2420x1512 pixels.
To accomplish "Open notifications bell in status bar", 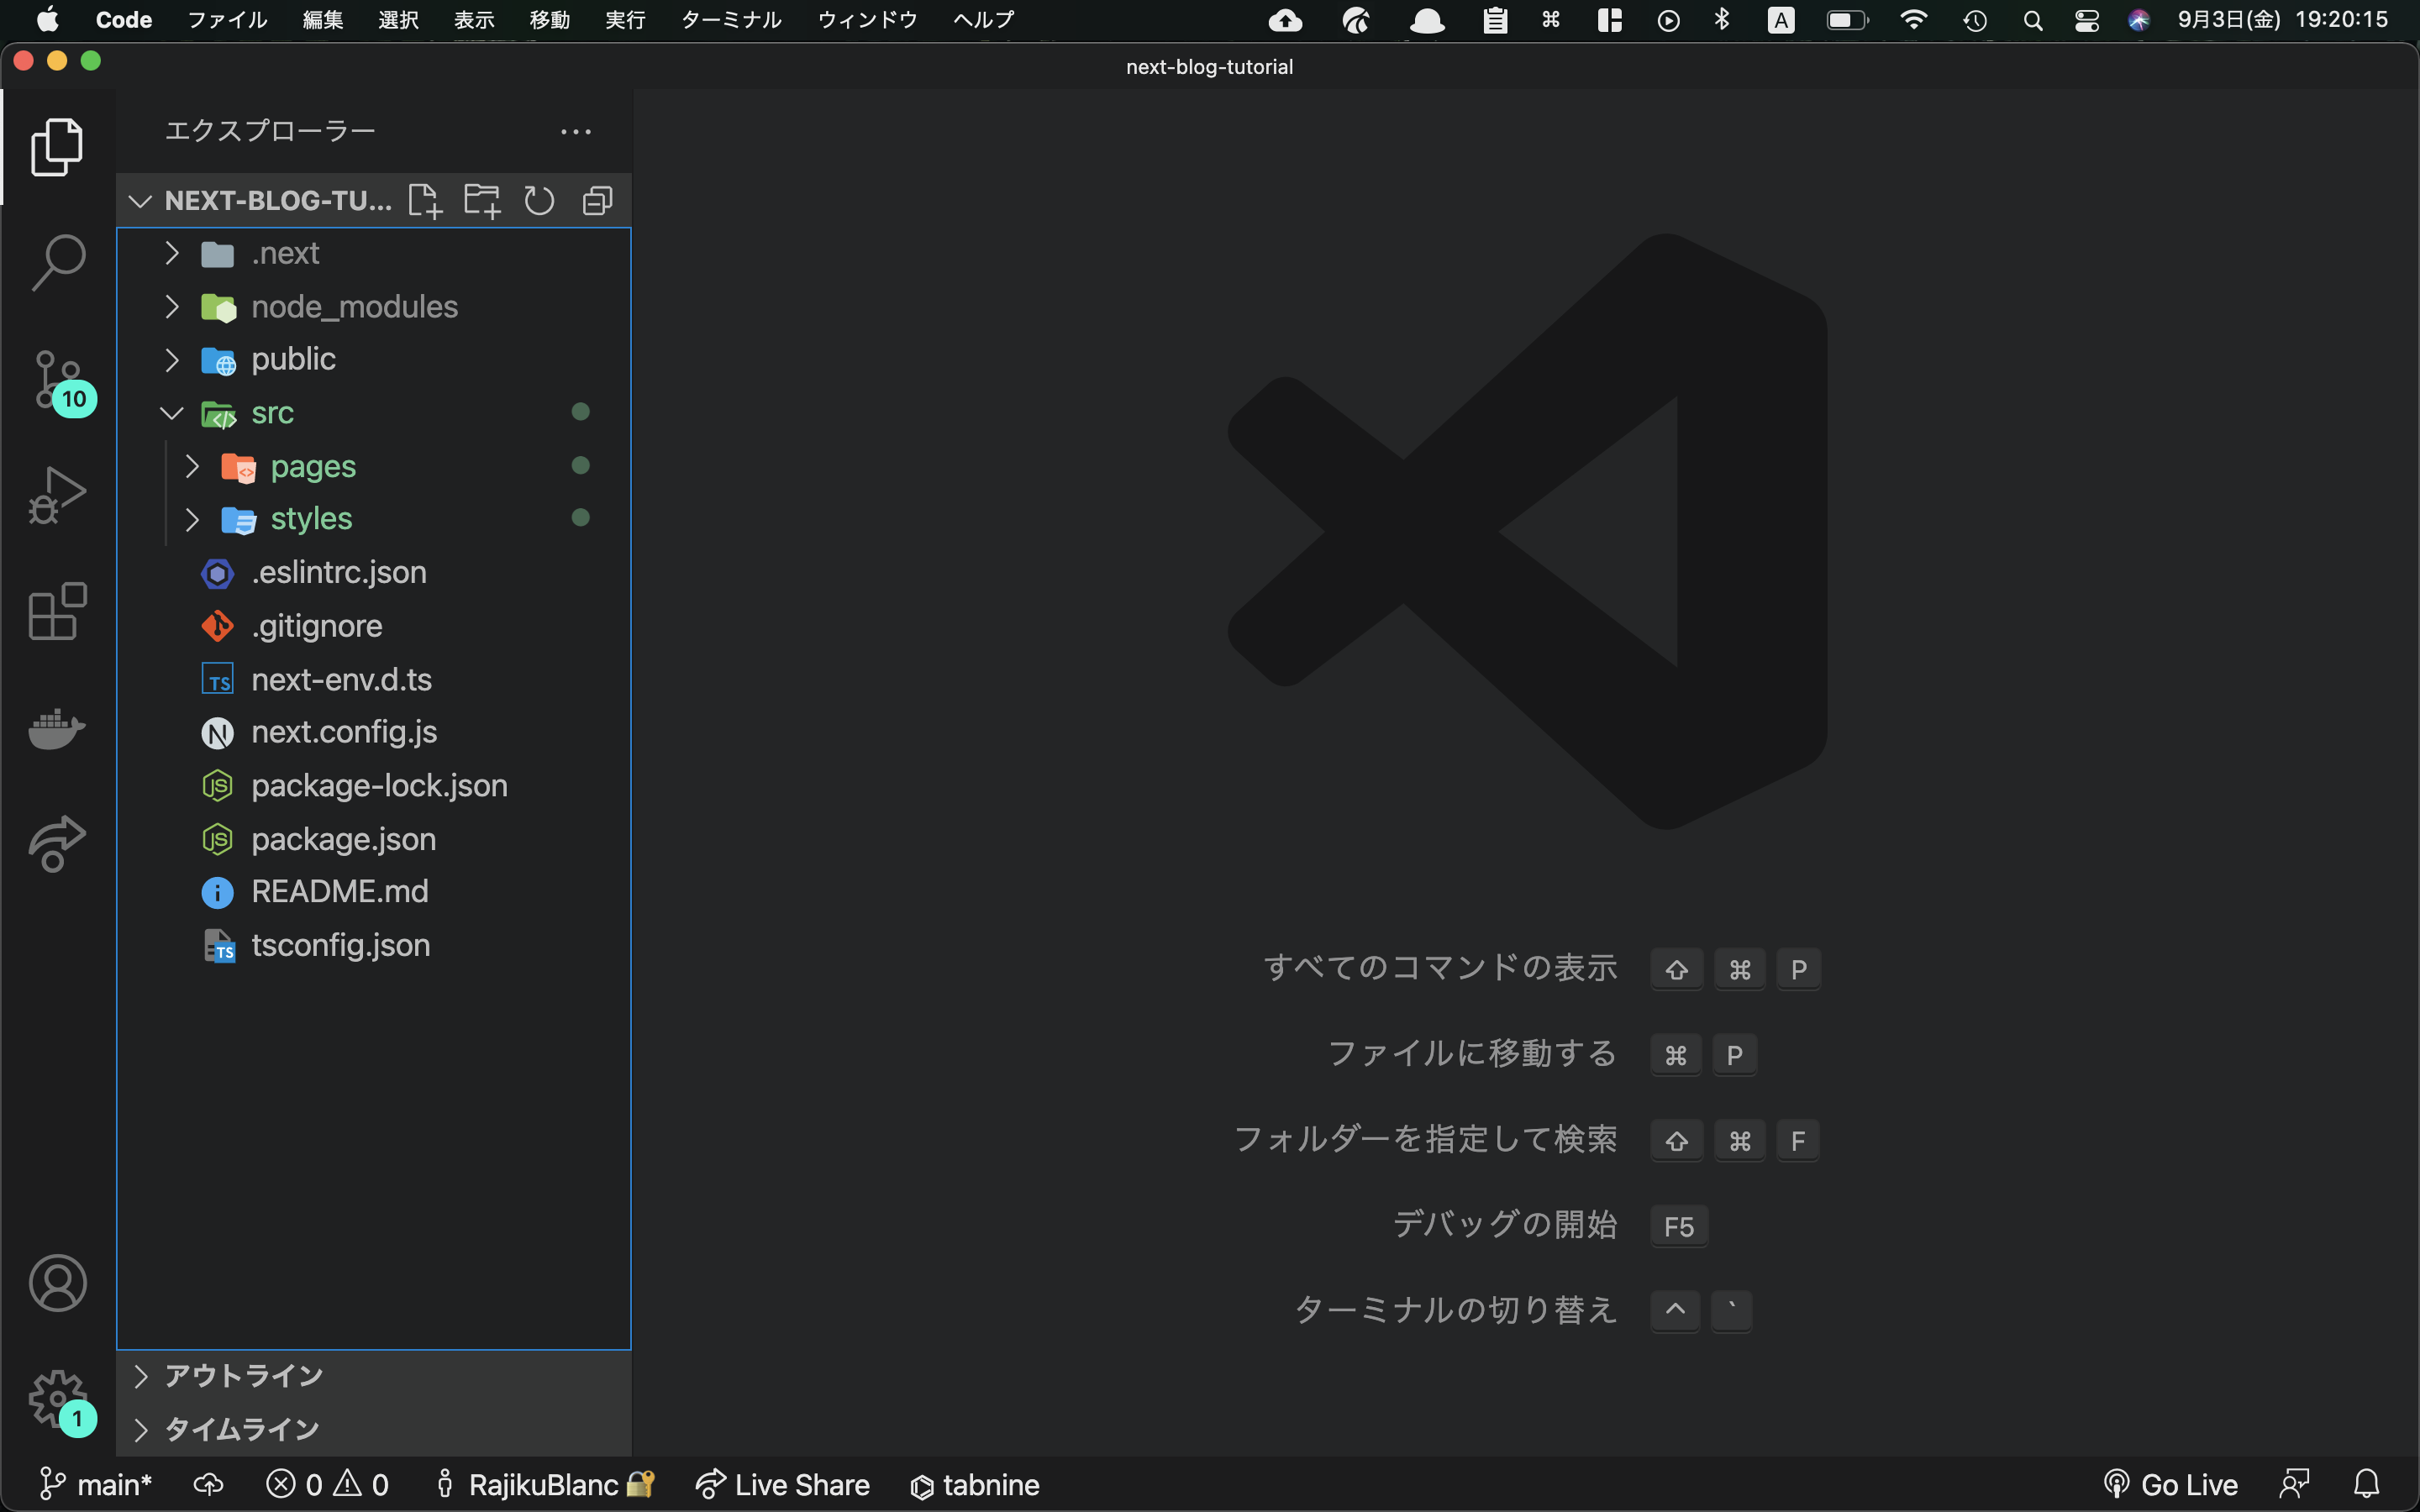I will tap(2366, 1485).
